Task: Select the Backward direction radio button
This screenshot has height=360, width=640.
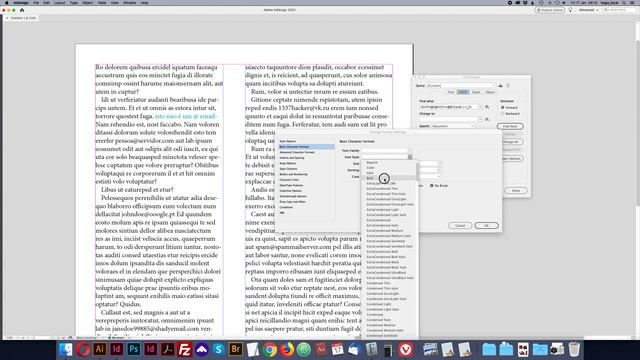Action: 502,113
